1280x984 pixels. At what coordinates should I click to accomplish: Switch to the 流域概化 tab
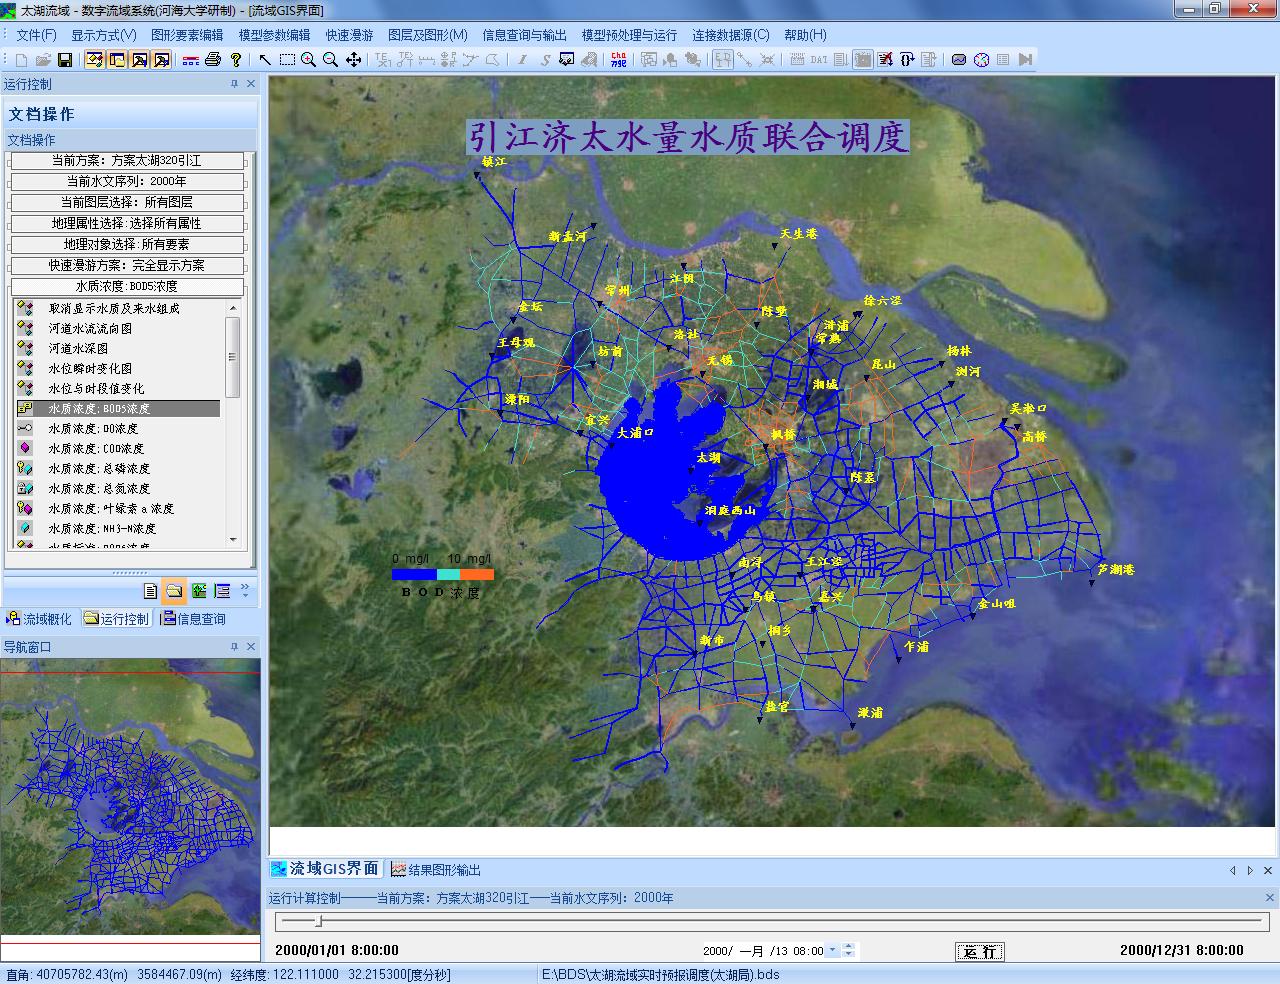click(39, 619)
